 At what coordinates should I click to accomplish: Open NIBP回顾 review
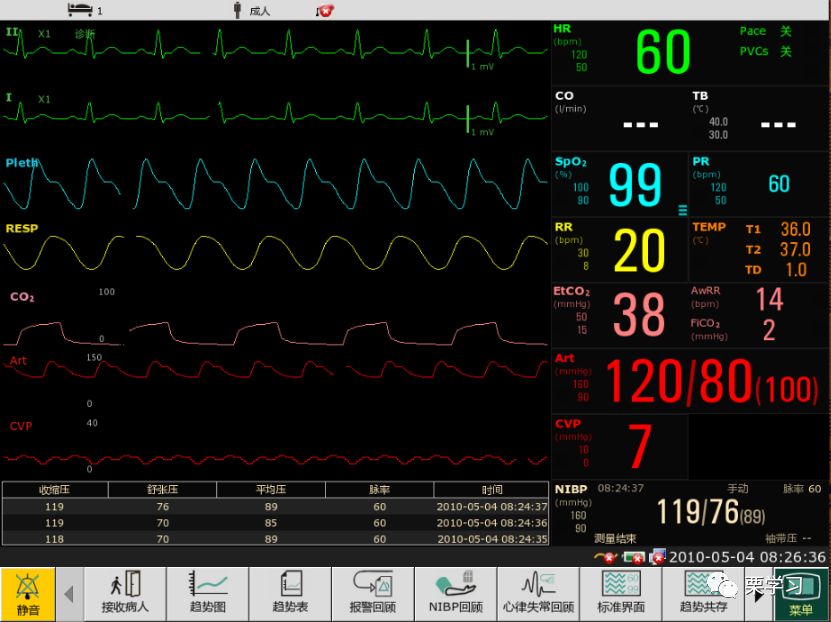(456, 594)
